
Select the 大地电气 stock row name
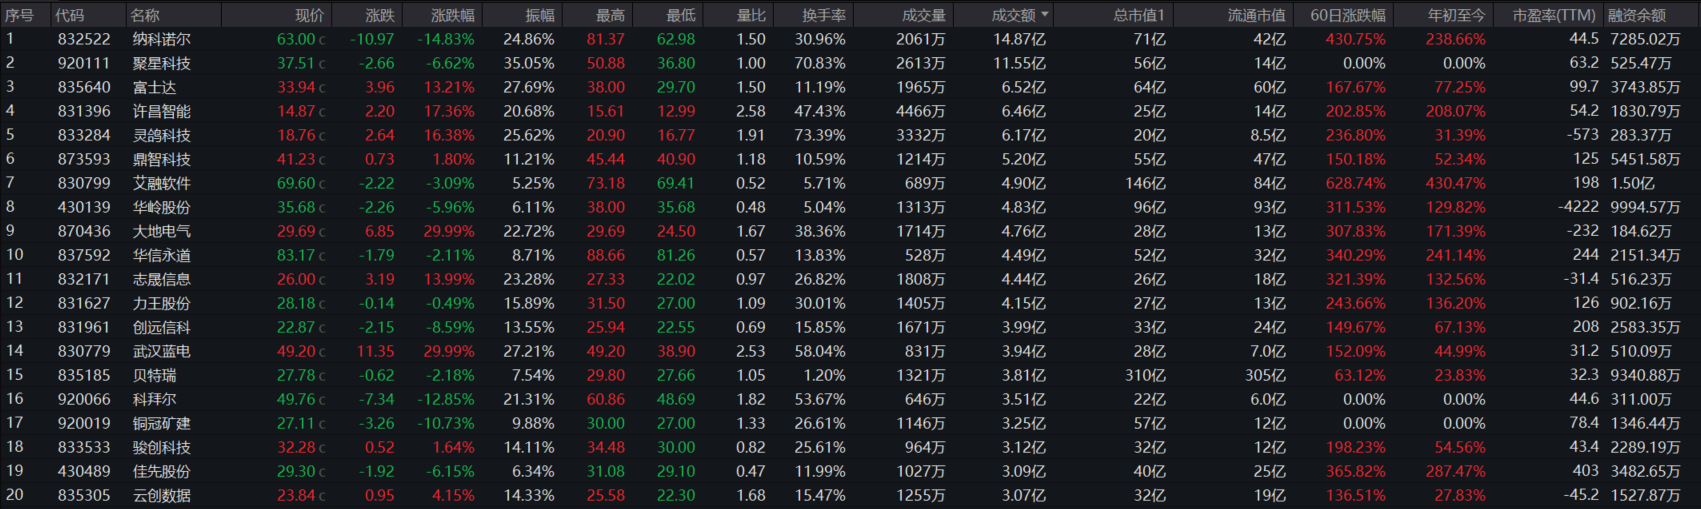click(161, 231)
